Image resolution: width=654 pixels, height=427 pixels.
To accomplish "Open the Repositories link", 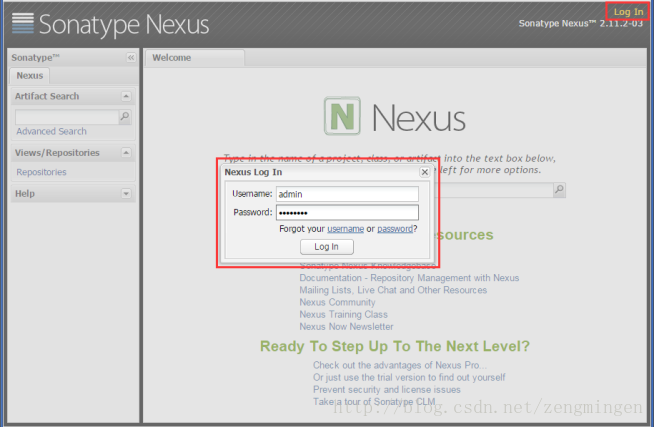I will (41, 172).
